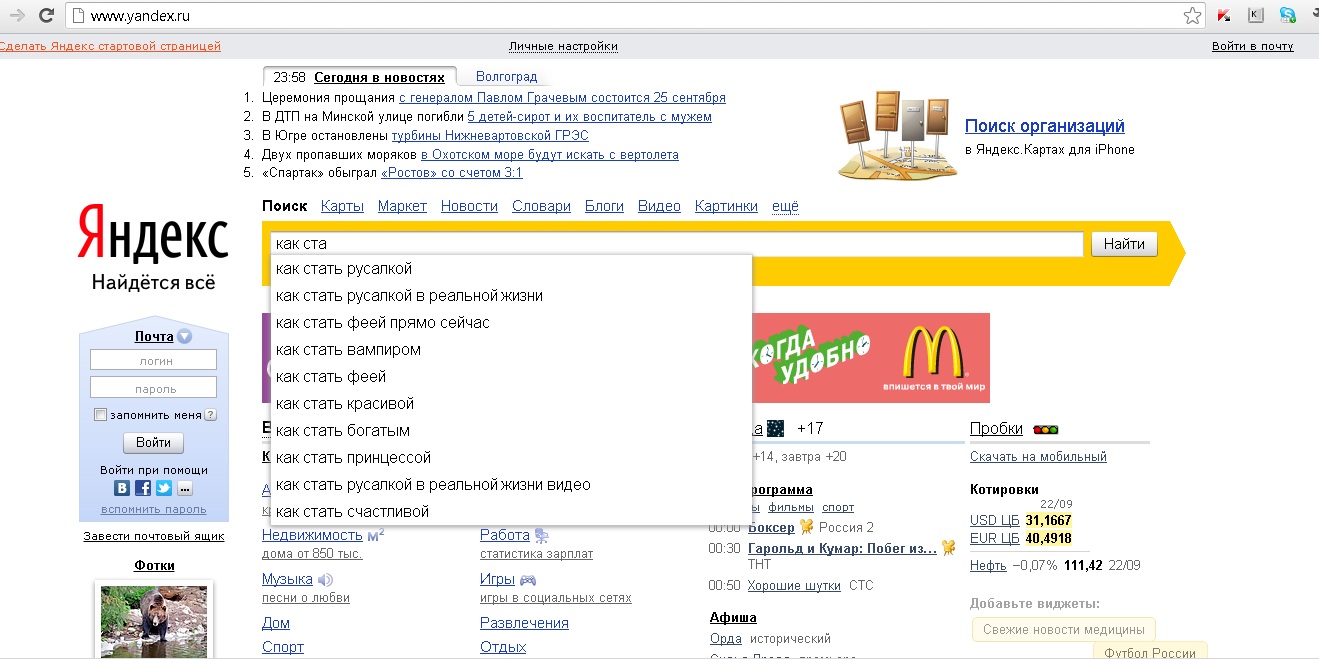Click 'Завести почтовый ящик' link
The image size is (1319, 659).
[x=153, y=536]
